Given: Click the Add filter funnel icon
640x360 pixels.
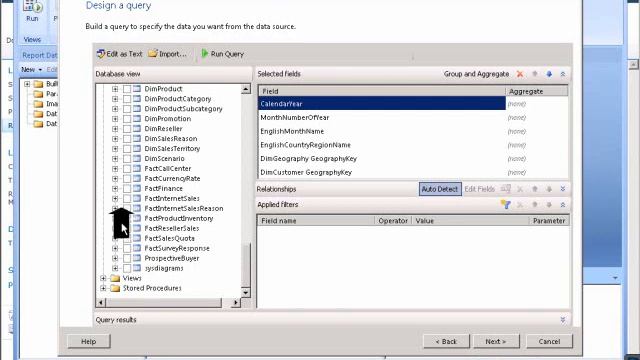Looking at the screenshot, I should 506,204.
